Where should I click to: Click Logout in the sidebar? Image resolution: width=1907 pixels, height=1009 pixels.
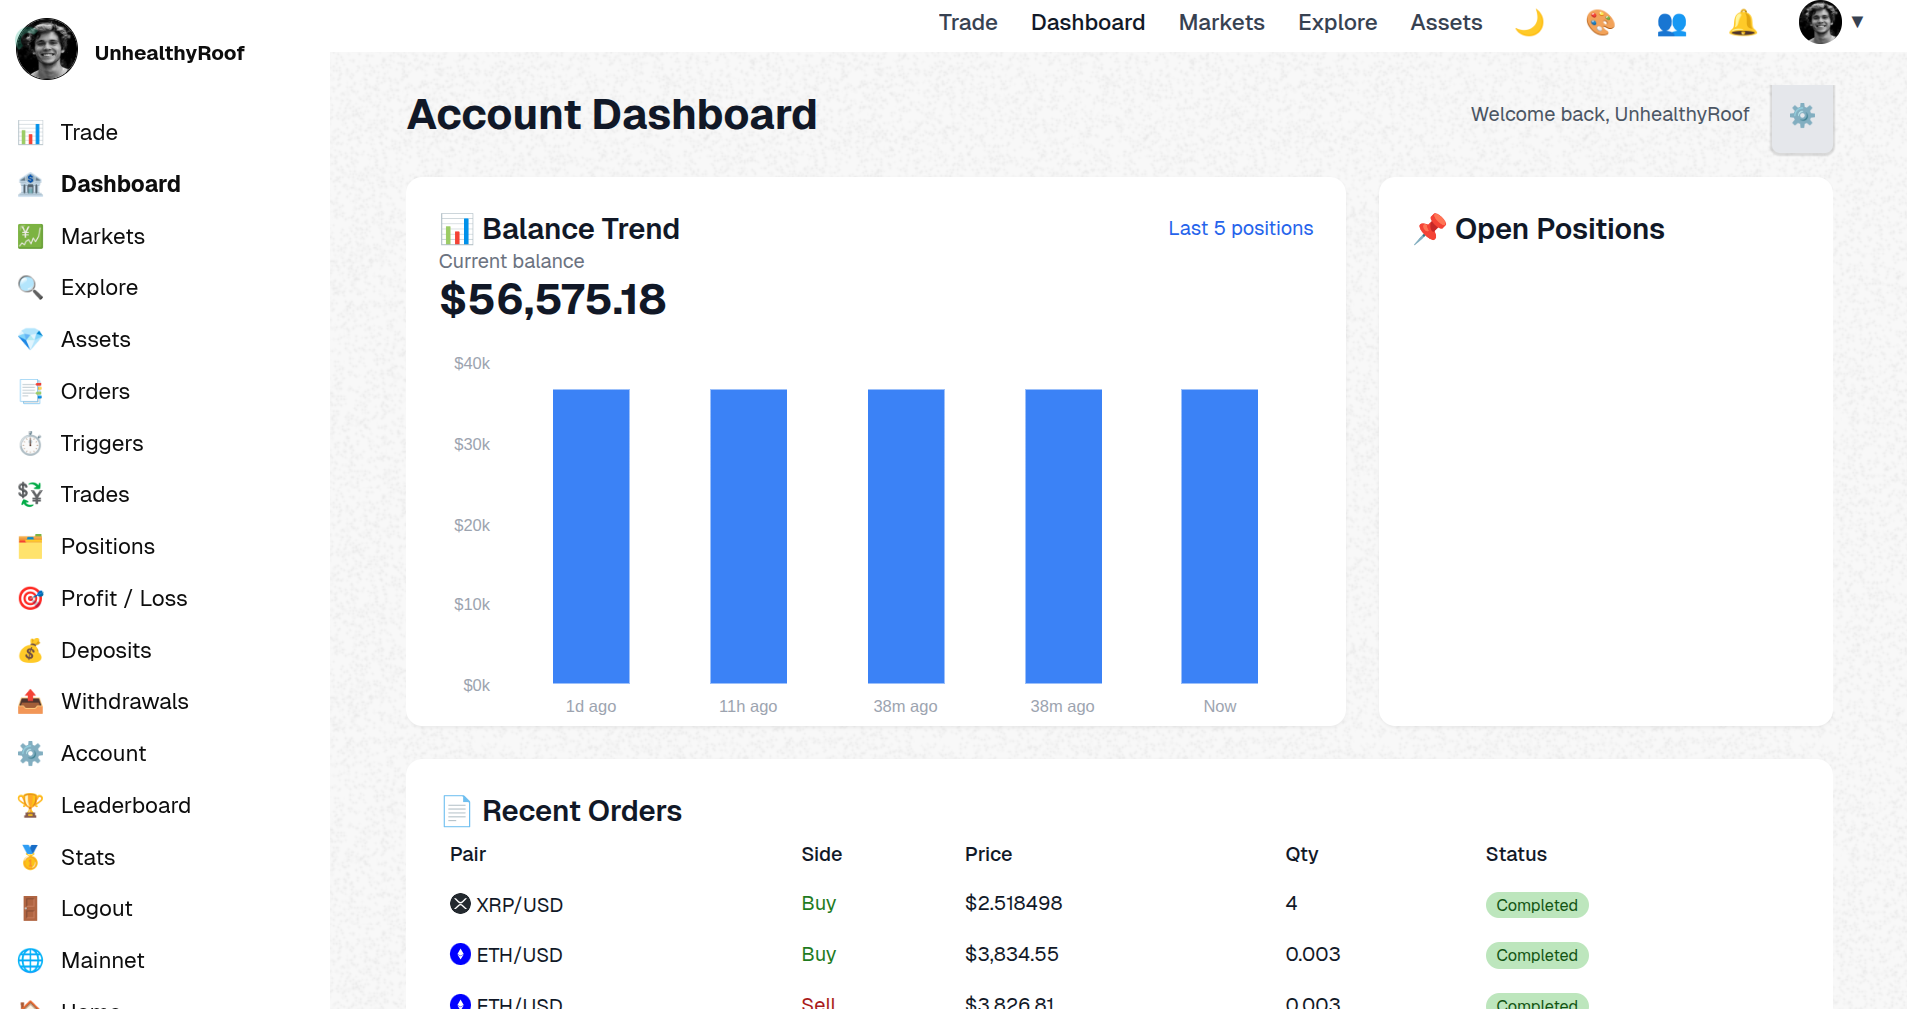[96, 908]
